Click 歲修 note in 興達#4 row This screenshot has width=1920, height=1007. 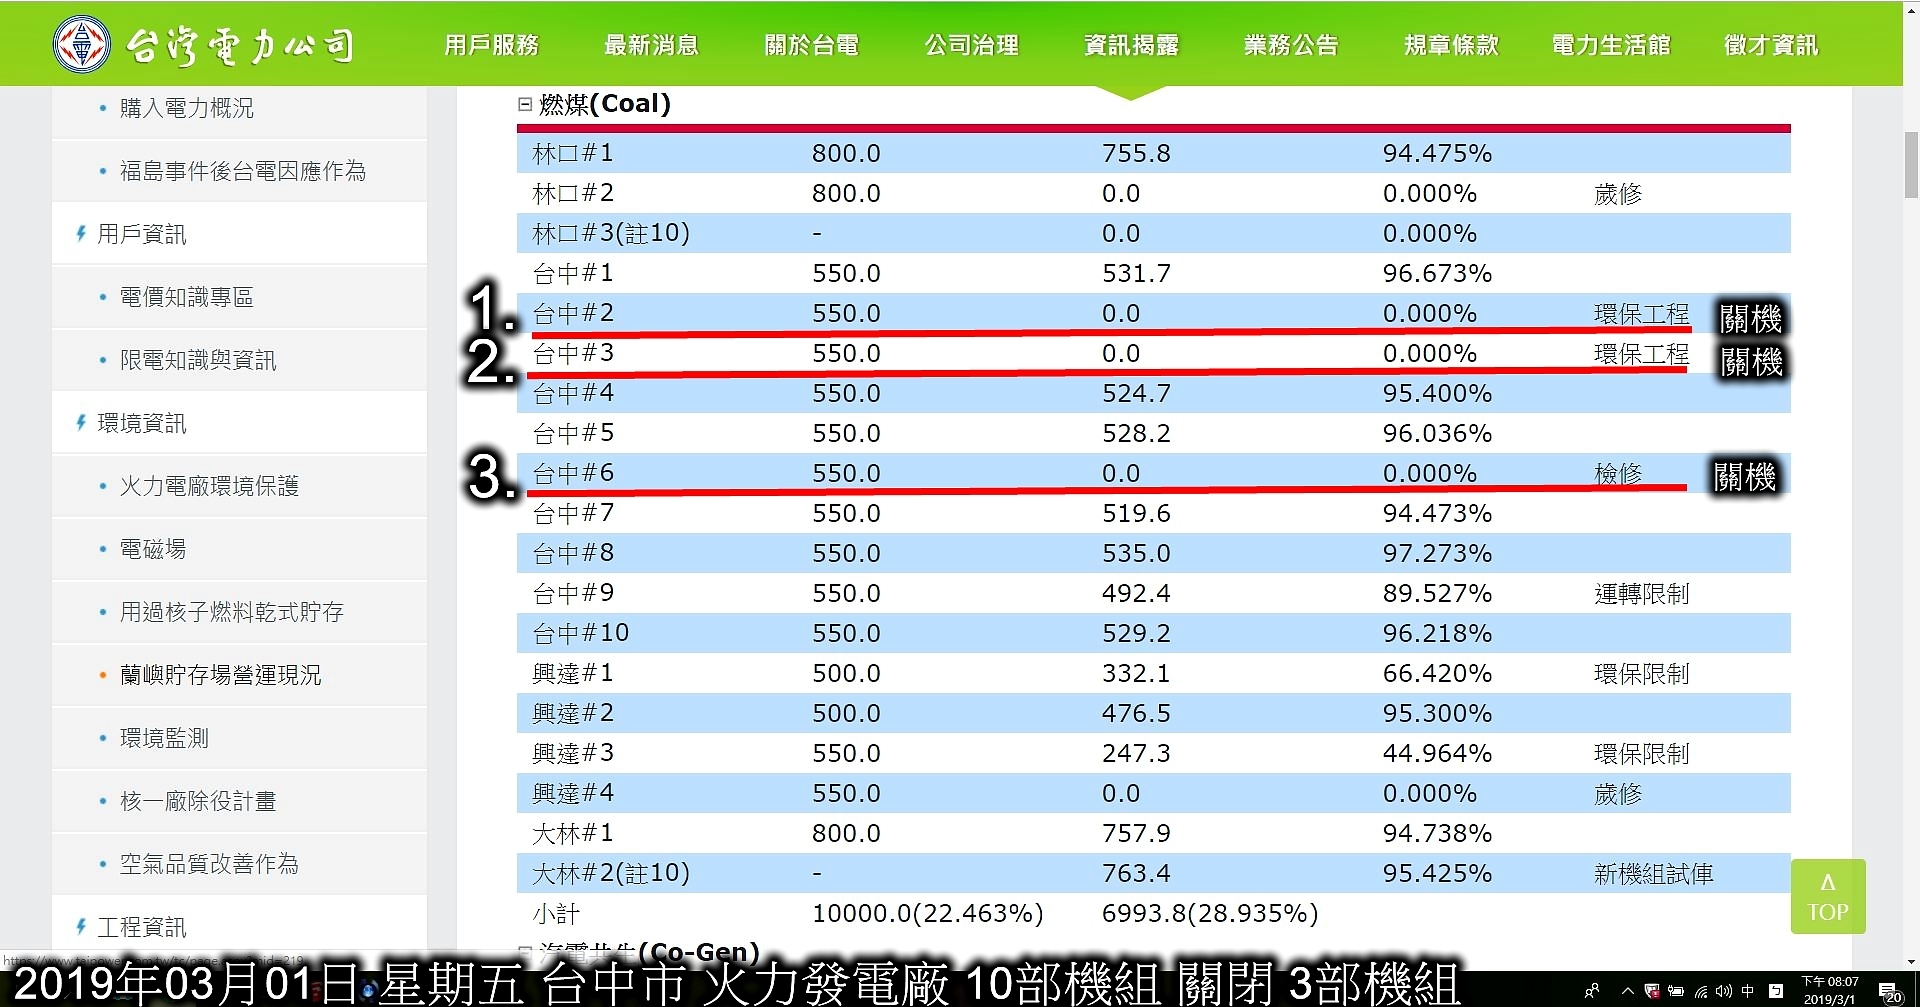[x=1618, y=794]
